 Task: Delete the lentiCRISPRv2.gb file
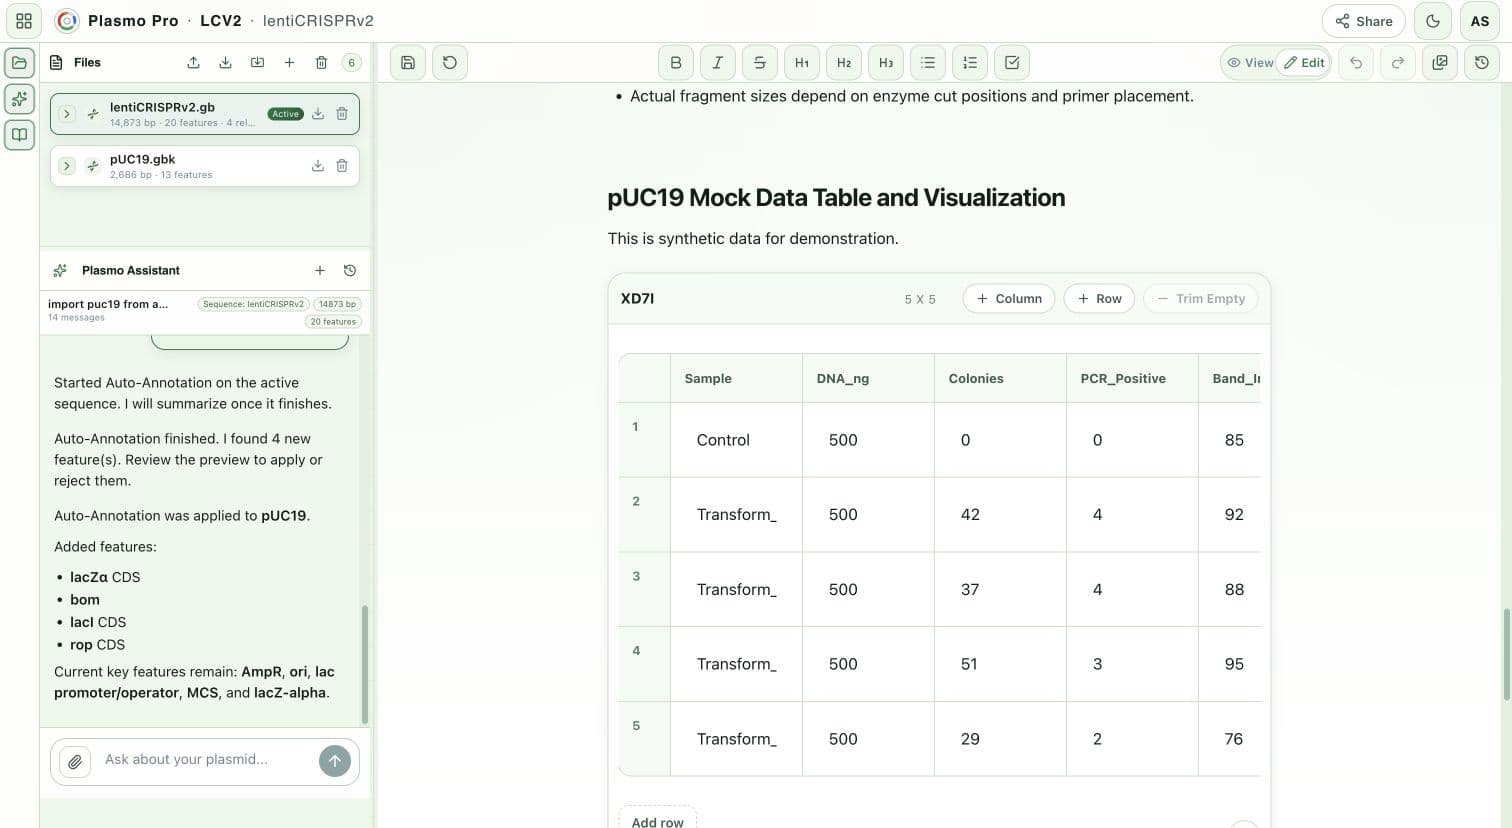pyautogui.click(x=342, y=114)
